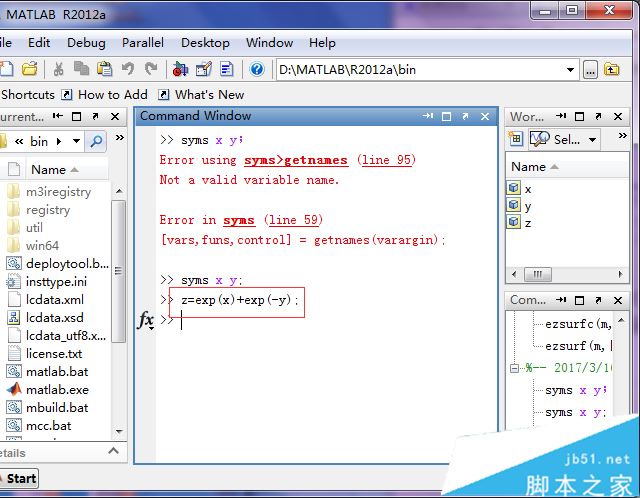Browse for folder with ellipsis button
640x498 pixels.
590,70
